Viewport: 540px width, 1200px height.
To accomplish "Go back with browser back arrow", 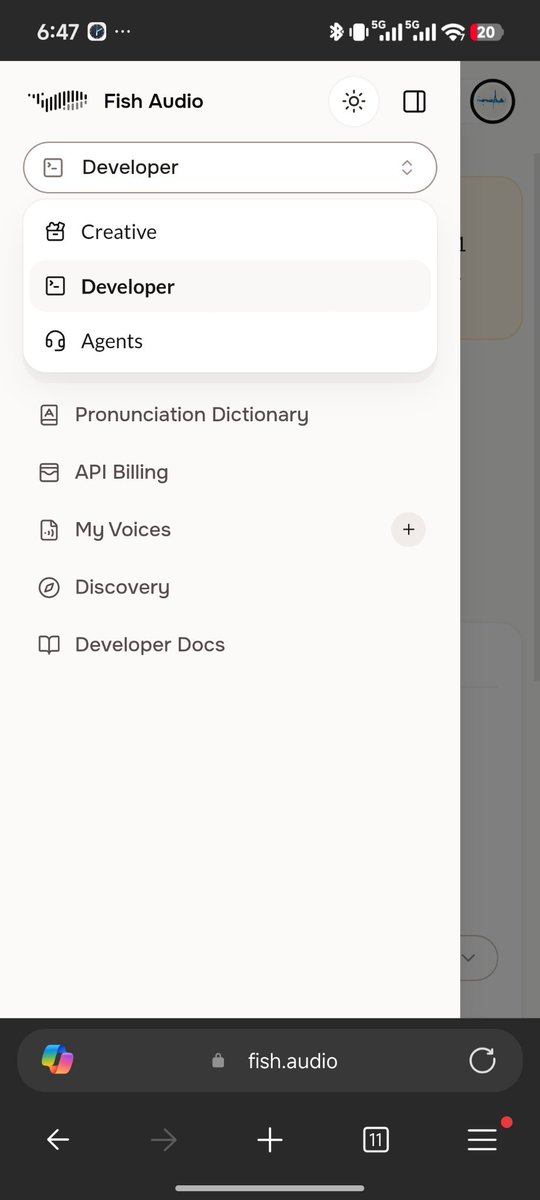I will [x=57, y=1139].
